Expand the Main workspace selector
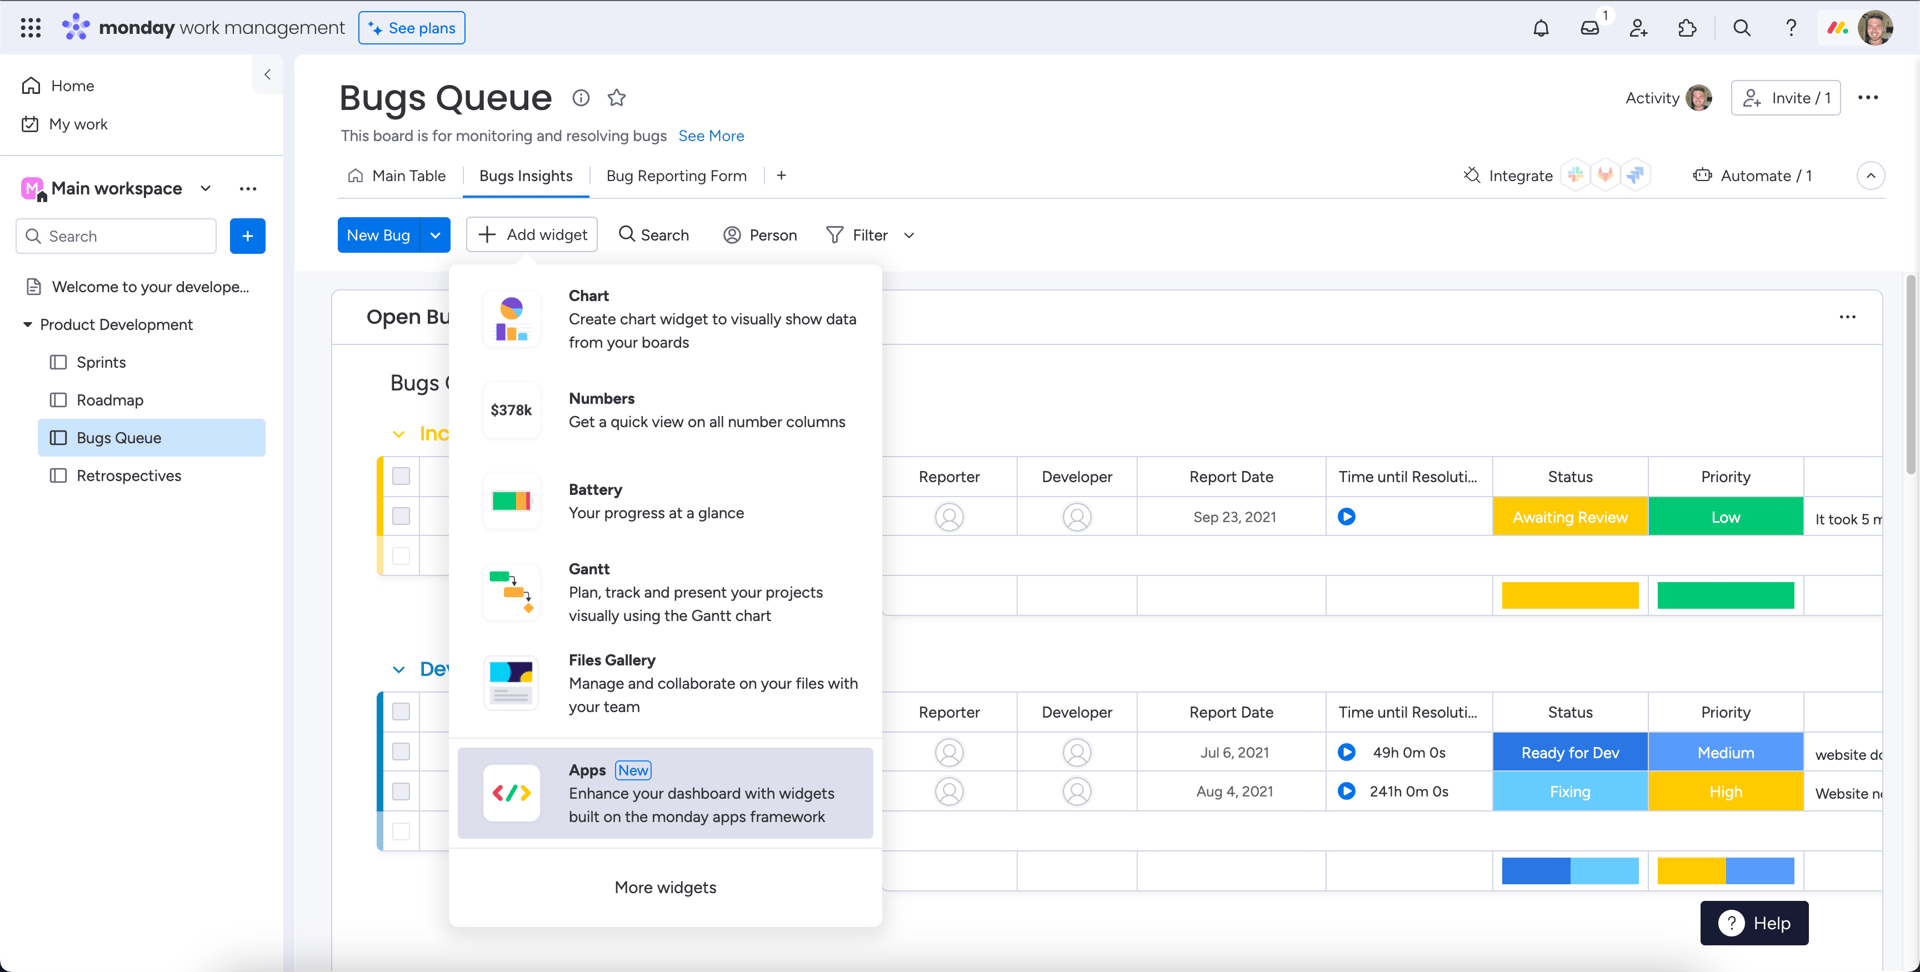 [x=205, y=188]
